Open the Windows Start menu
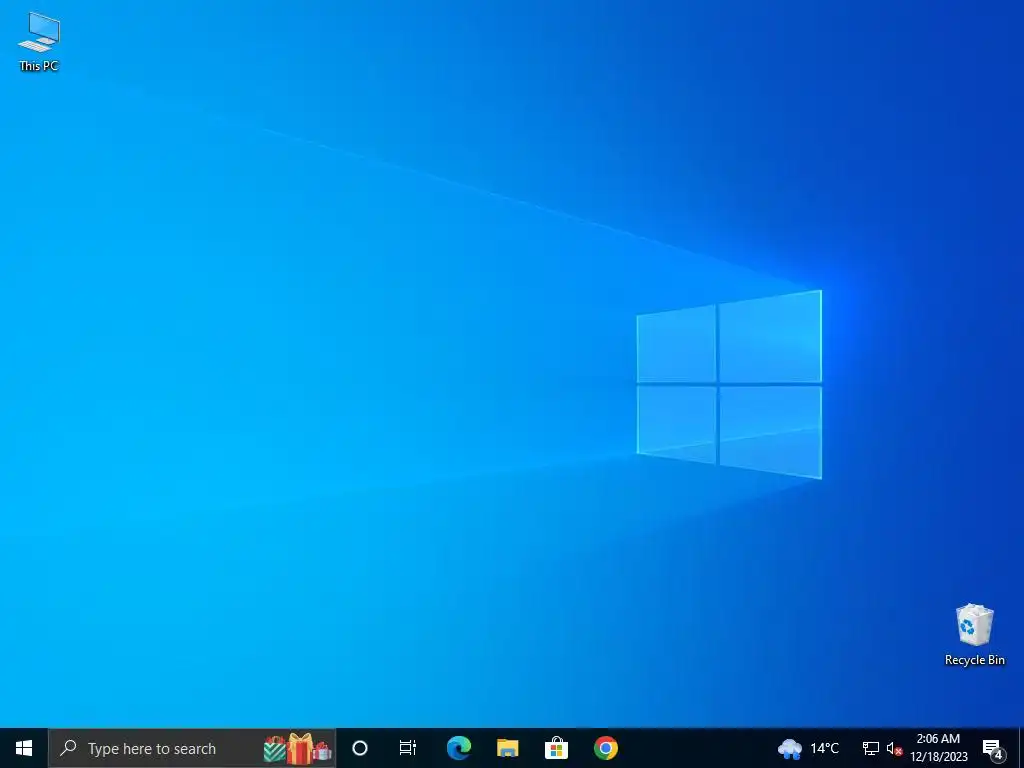1024x768 pixels. [24, 748]
